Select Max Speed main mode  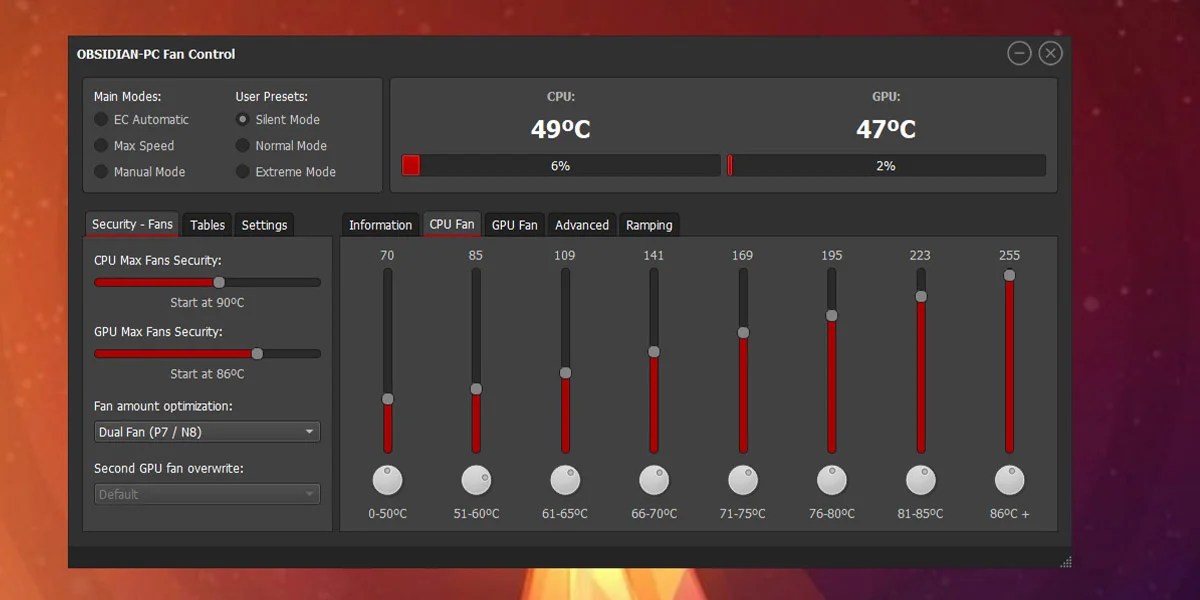tap(134, 145)
